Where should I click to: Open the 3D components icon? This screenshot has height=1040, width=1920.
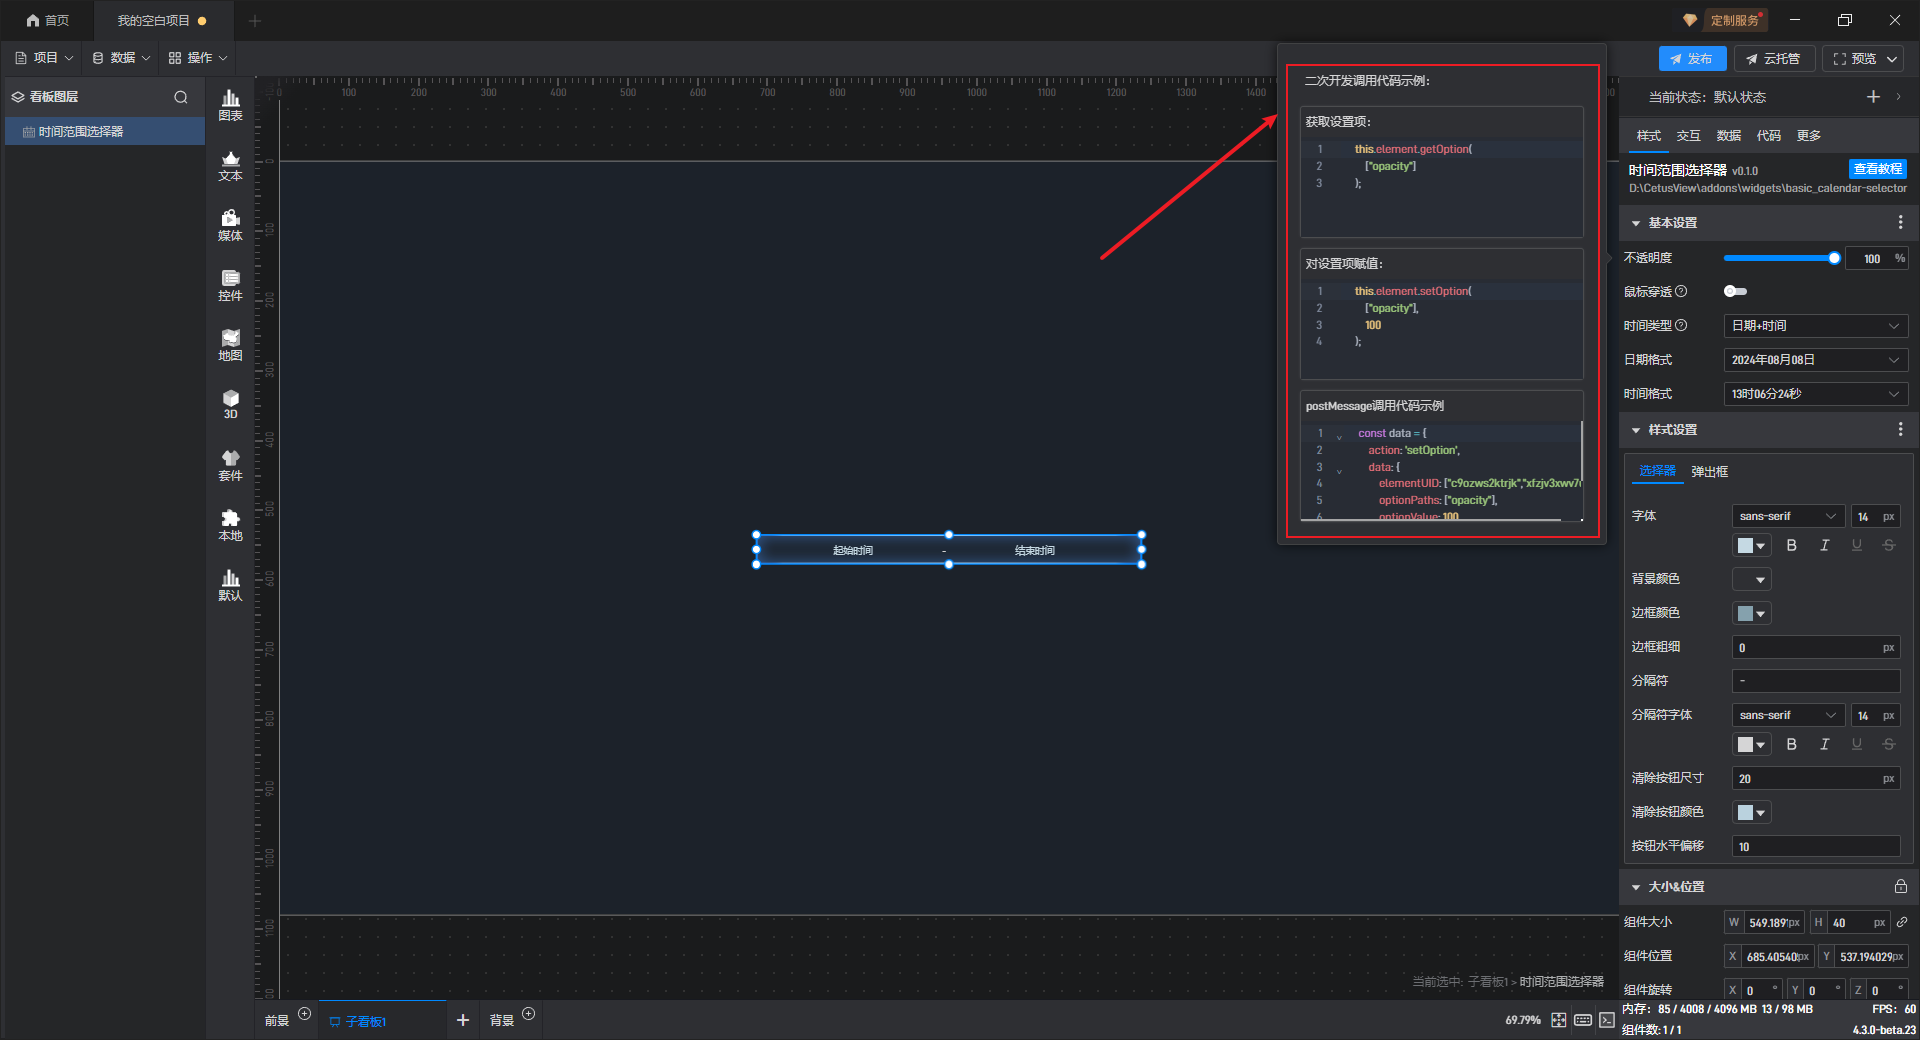coord(230,404)
